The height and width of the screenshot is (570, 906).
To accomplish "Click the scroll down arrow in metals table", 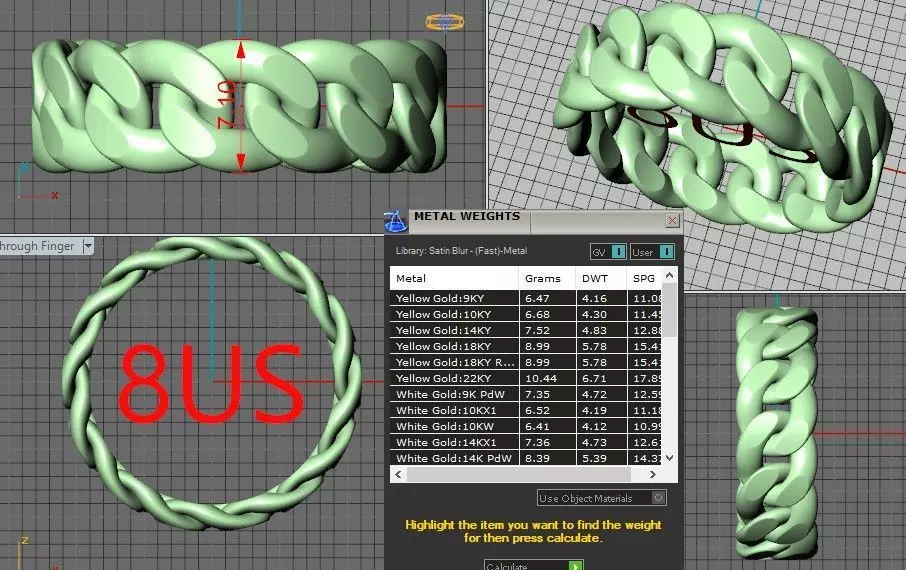I will [x=669, y=457].
